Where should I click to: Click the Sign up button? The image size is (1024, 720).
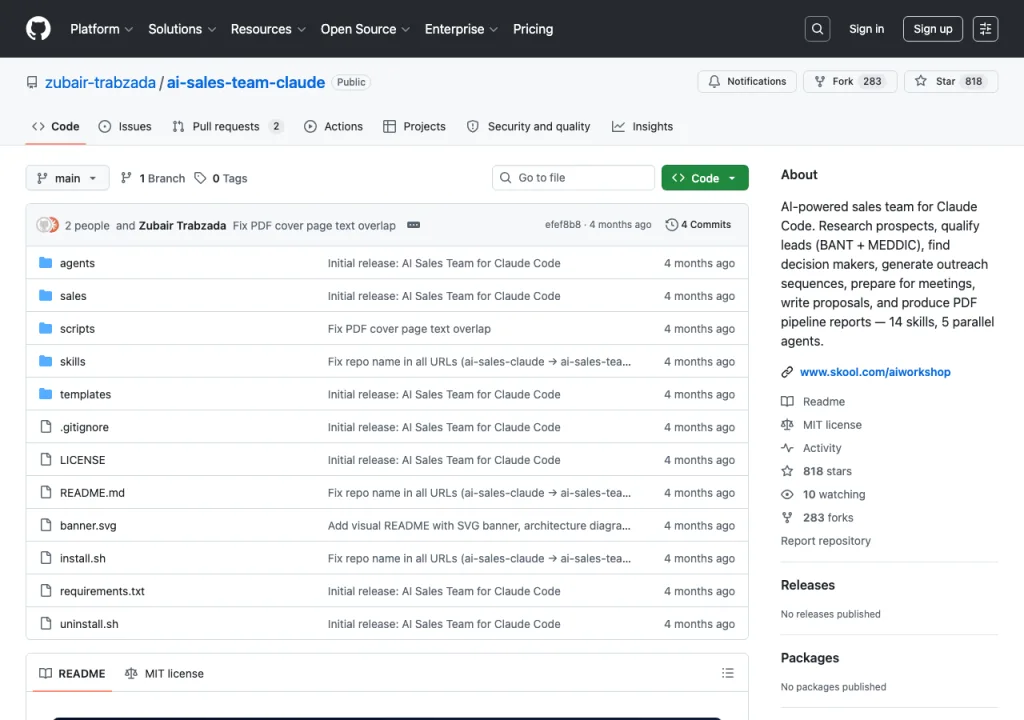pyautogui.click(x=933, y=29)
